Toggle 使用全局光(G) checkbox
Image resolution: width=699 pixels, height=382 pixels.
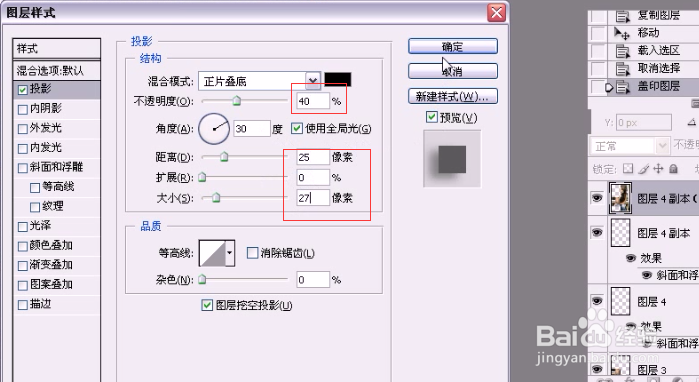[x=296, y=128]
